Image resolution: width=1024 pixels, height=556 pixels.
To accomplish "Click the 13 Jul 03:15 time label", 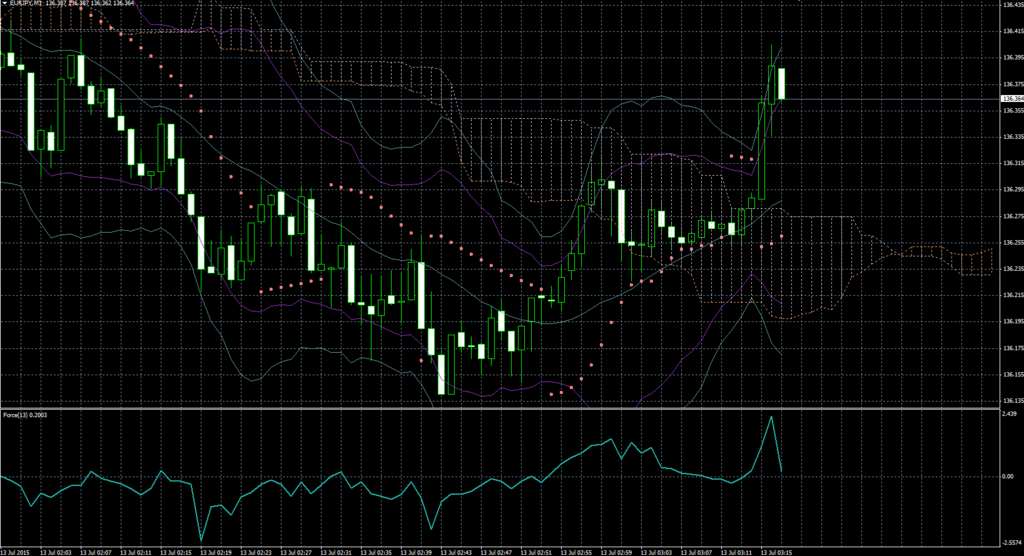I will 777,552.
